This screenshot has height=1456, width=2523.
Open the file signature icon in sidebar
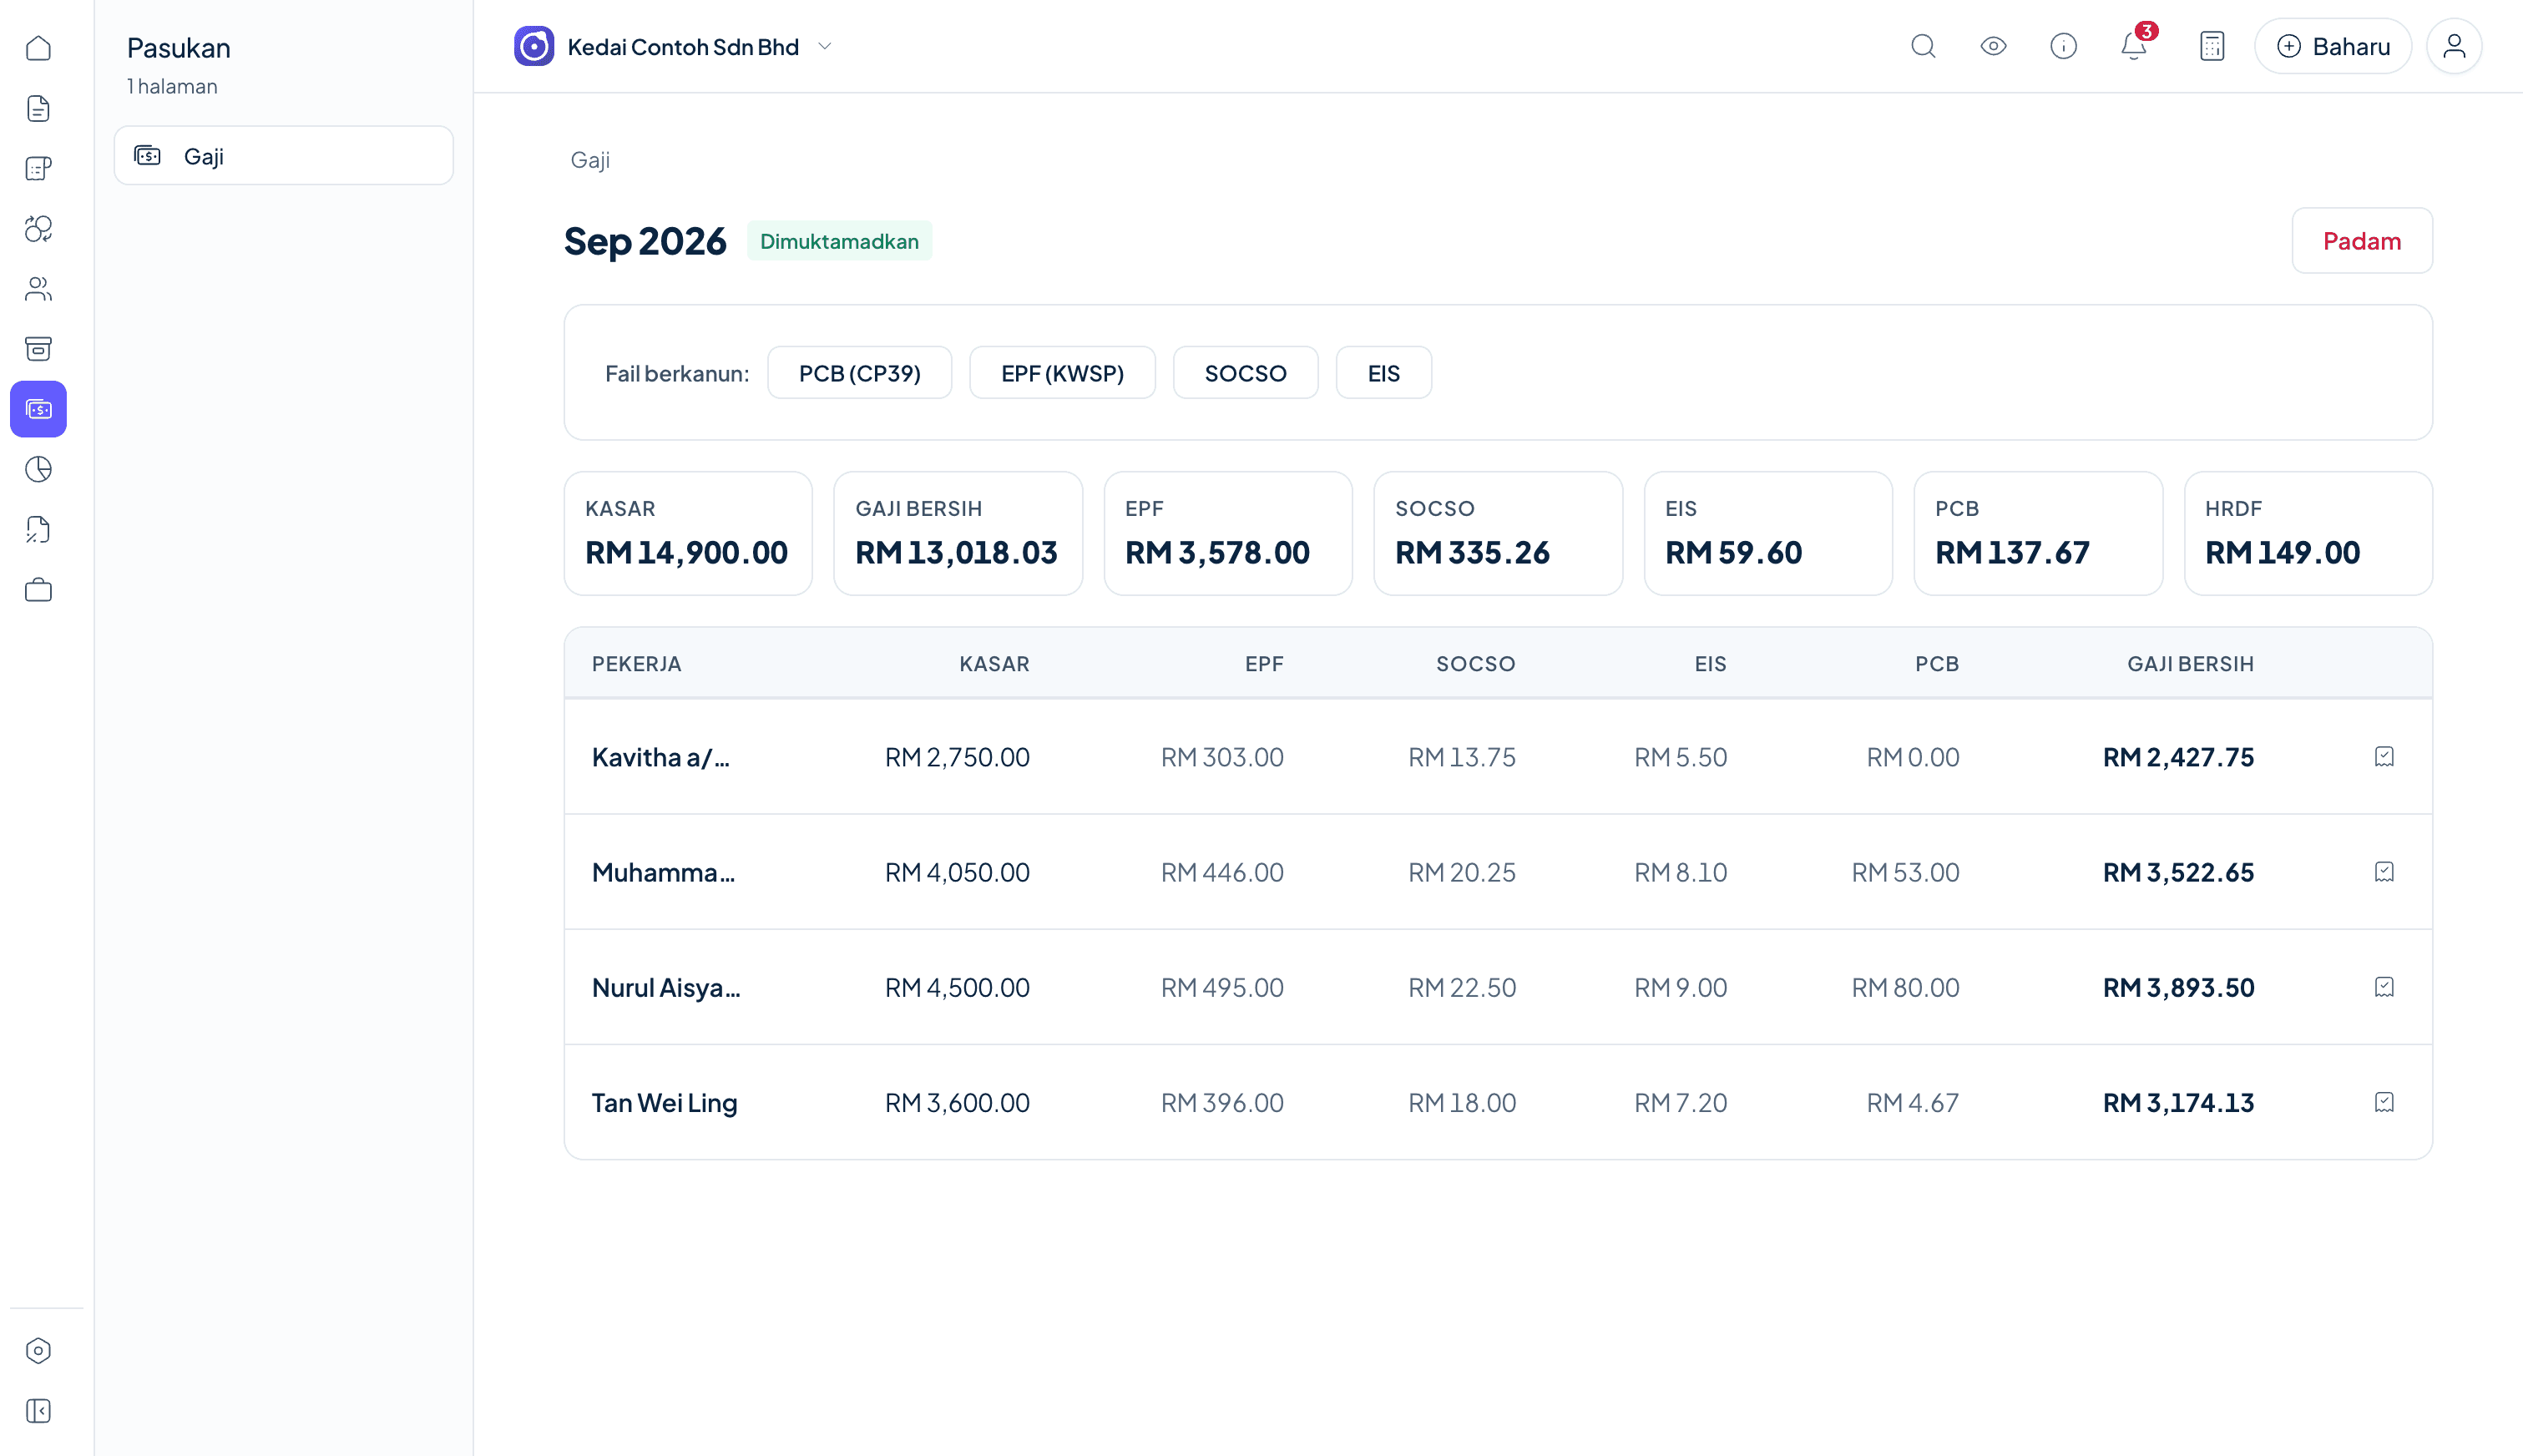click(x=38, y=529)
